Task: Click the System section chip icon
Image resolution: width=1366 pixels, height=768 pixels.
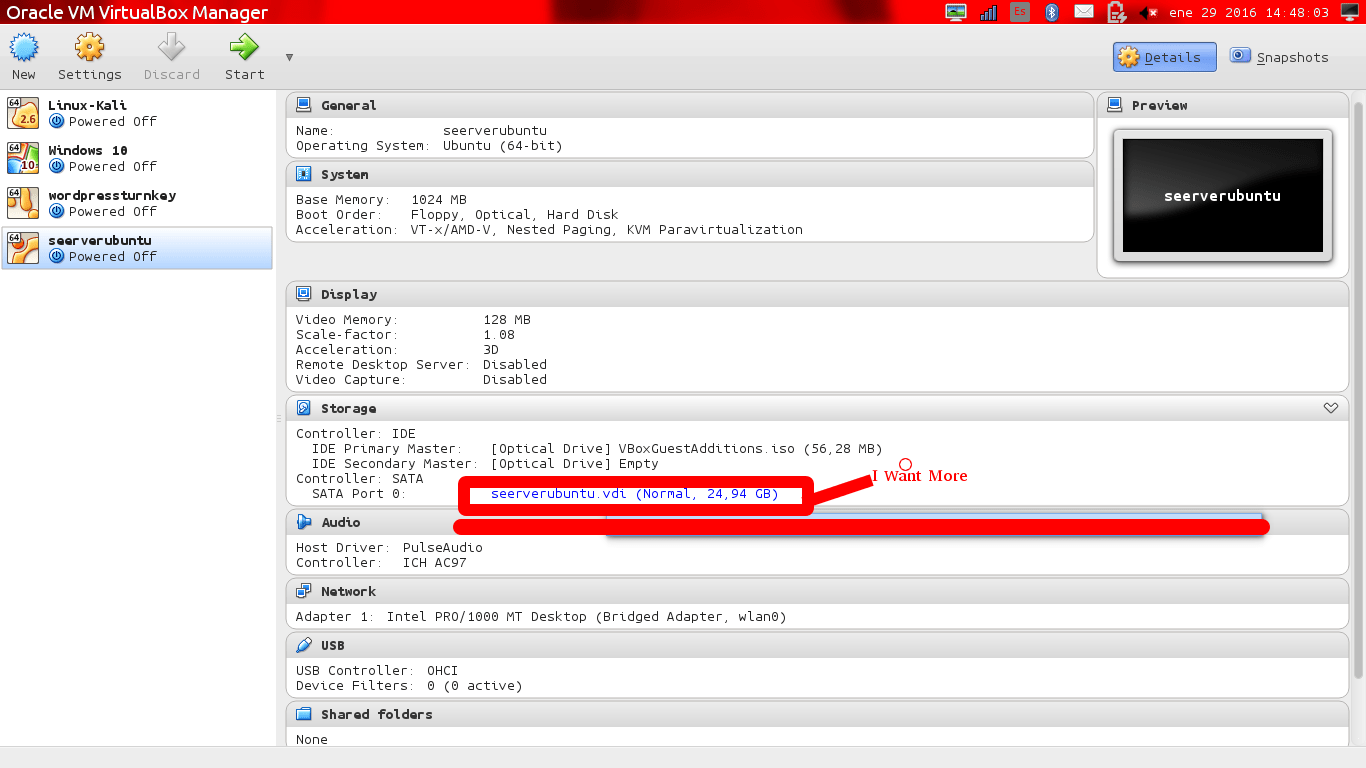Action: [303, 173]
